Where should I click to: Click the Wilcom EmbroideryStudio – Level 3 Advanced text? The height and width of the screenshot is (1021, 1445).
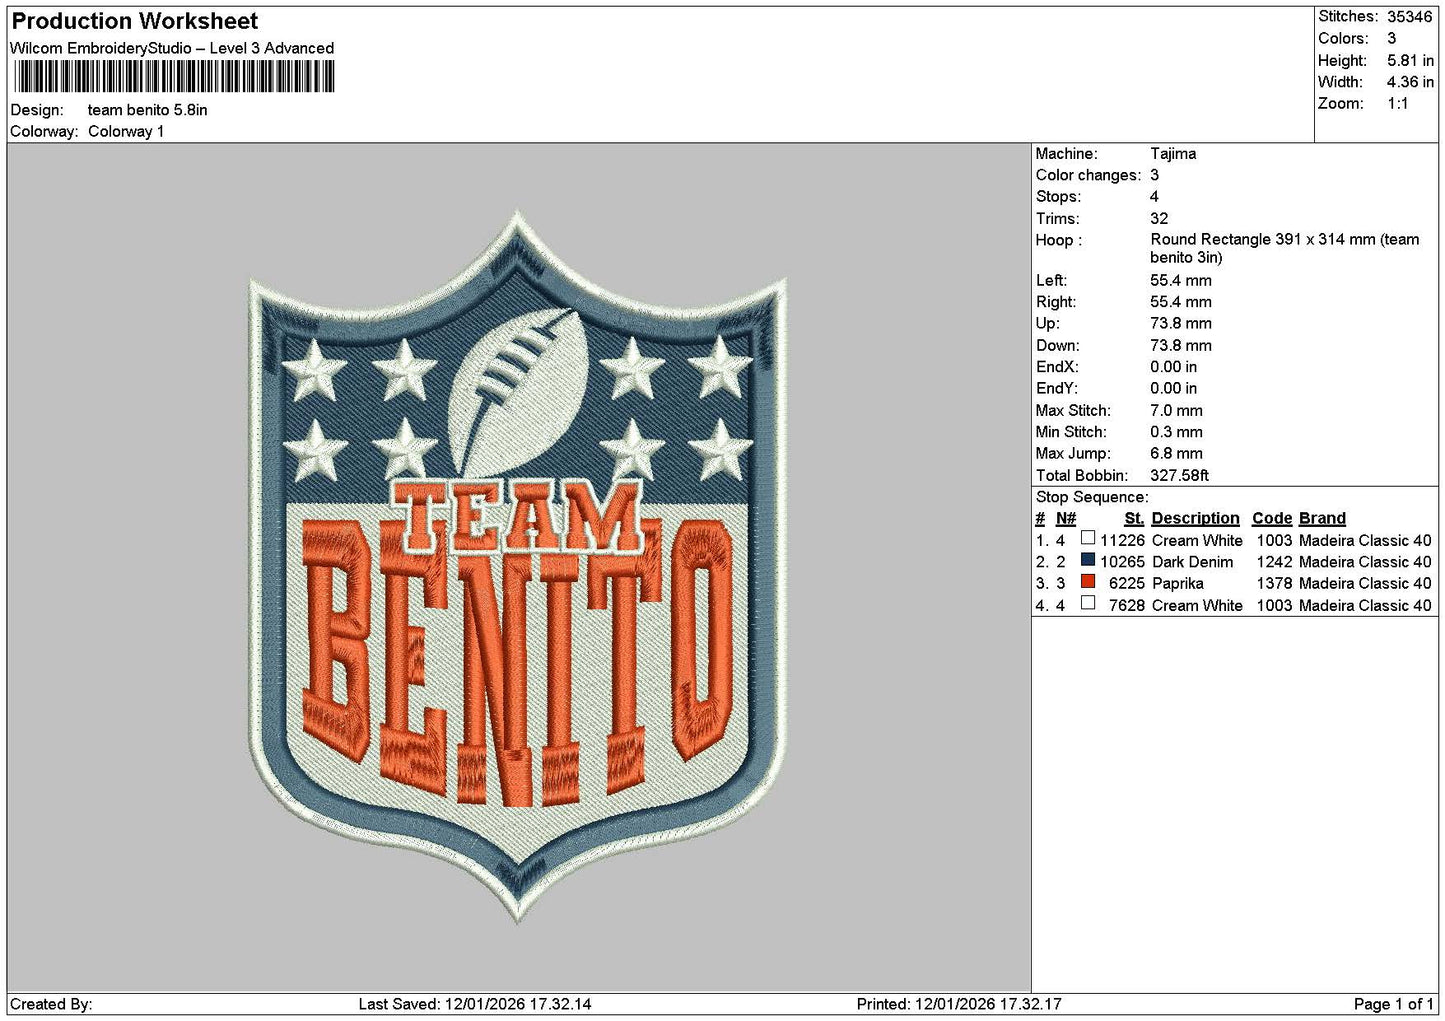[172, 48]
